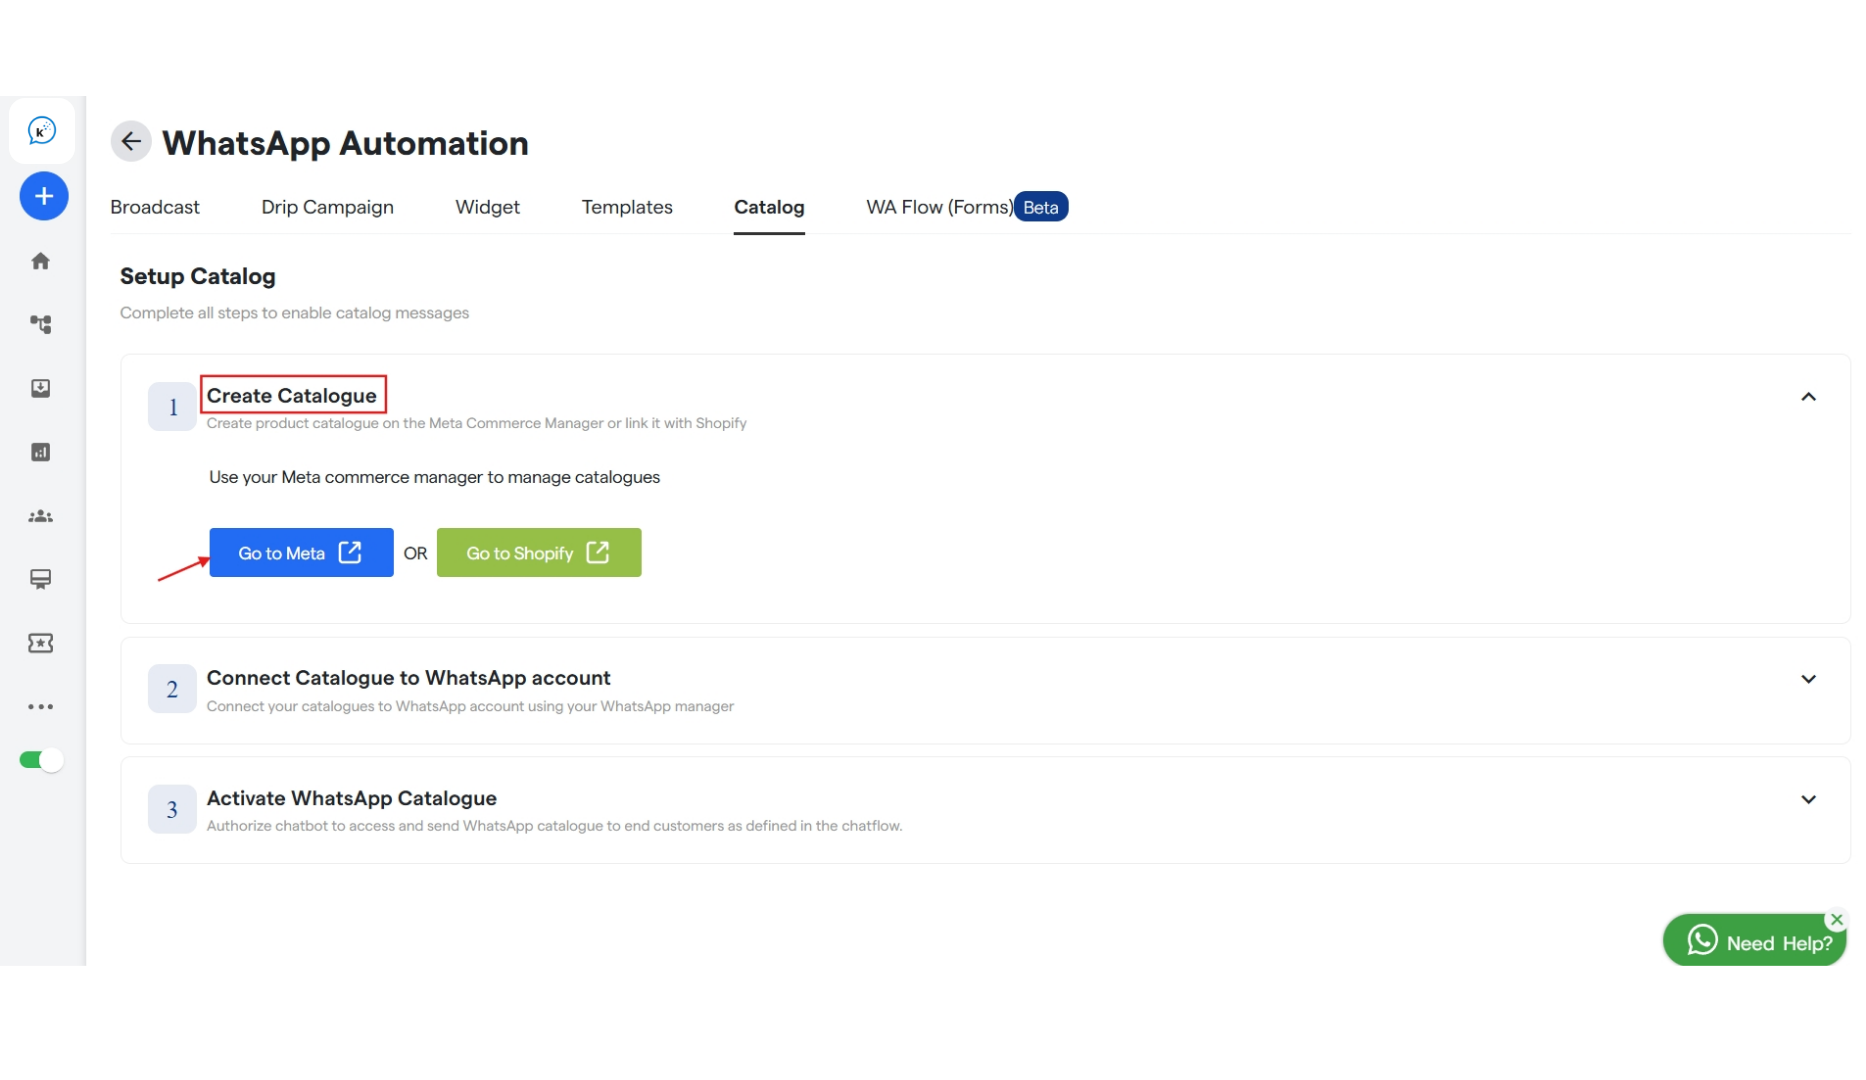Open the home icon in sidebar
The height and width of the screenshot is (1080, 1866).
coord(41,261)
